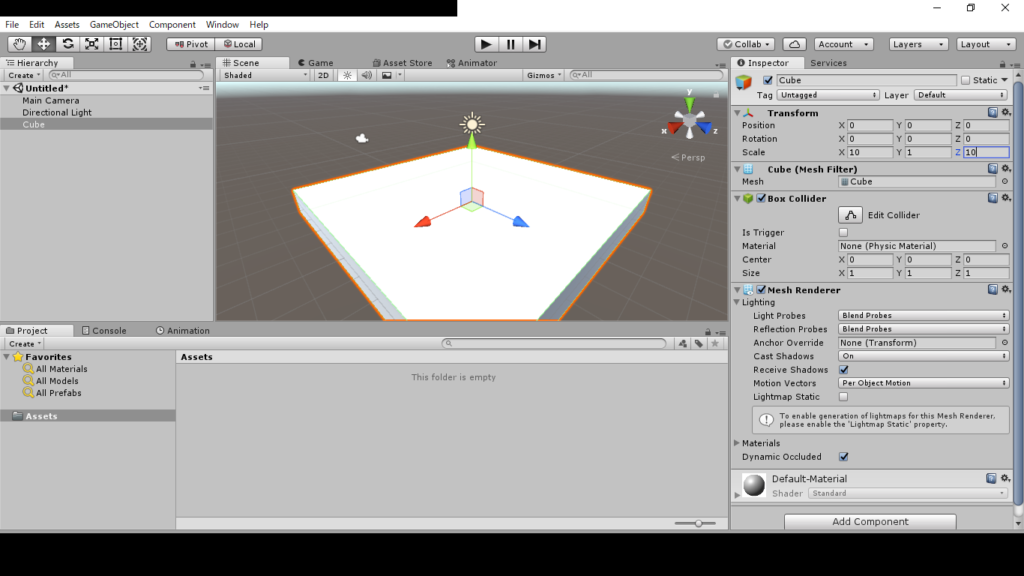Select the Hand tool in toolbar
This screenshot has width=1024, height=576.
pyautogui.click(x=20, y=44)
